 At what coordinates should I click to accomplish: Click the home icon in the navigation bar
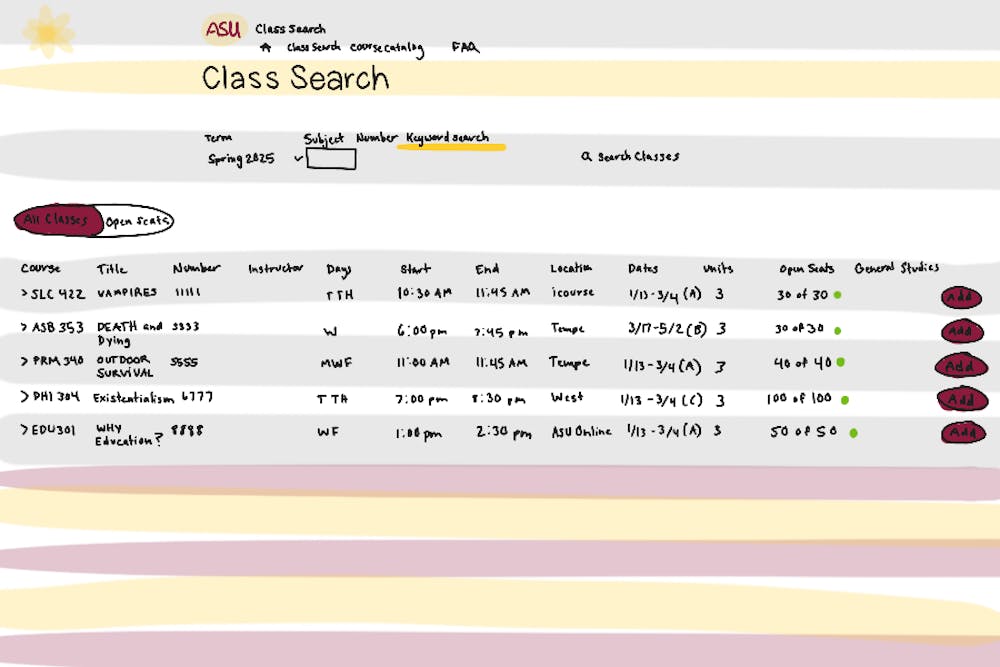pyautogui.click(x=265, y=46)
